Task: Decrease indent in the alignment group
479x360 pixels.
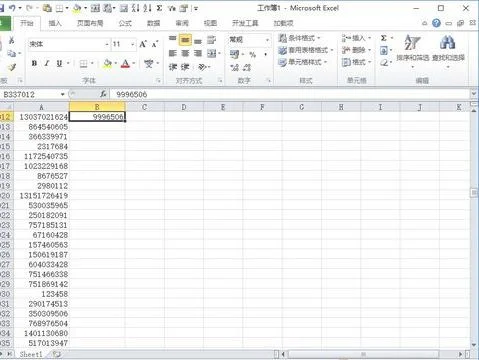Action: click(173, 67)
